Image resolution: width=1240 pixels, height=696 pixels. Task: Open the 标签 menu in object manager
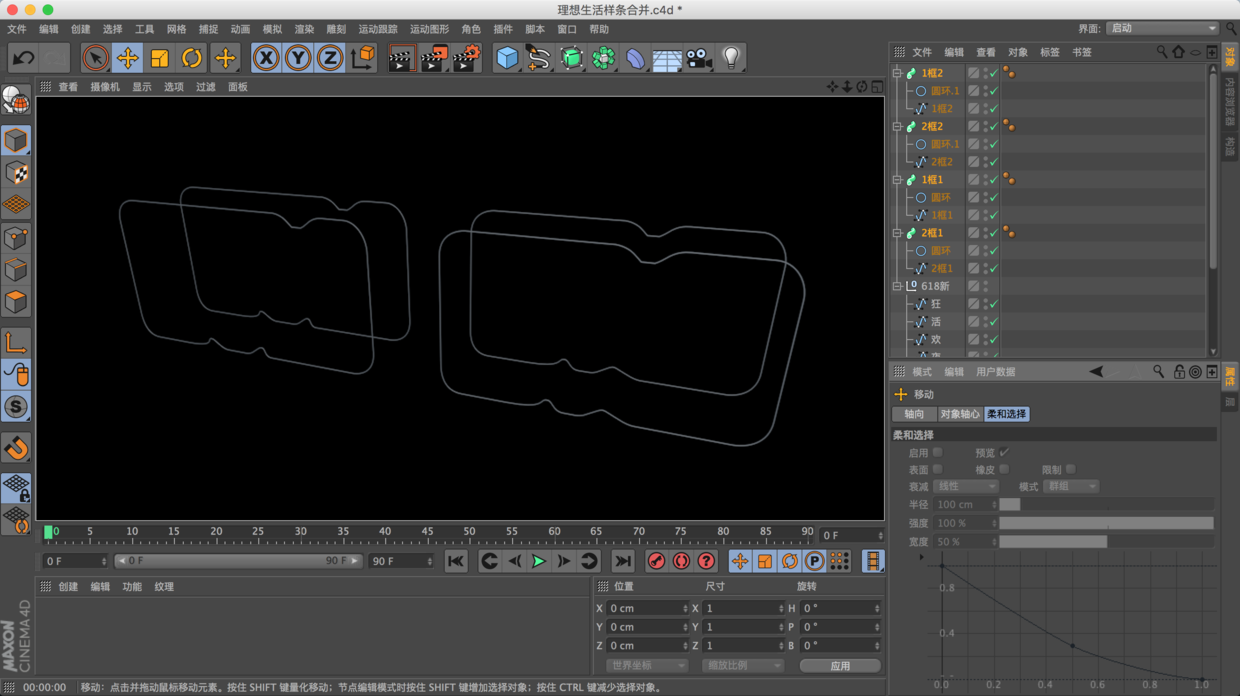point(1049,52)
